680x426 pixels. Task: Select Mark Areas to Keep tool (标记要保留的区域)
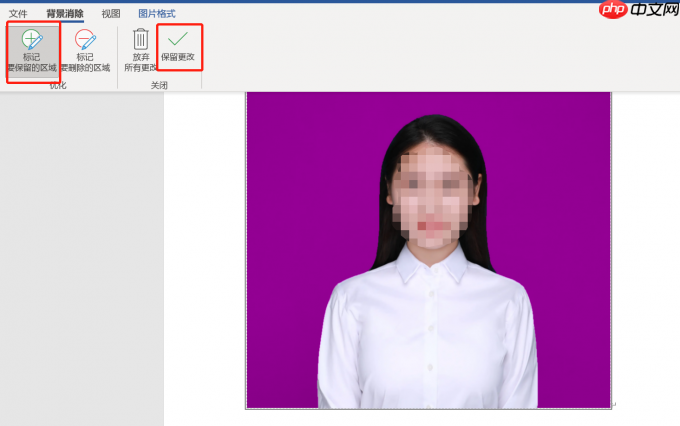click(x=32, y=51)
